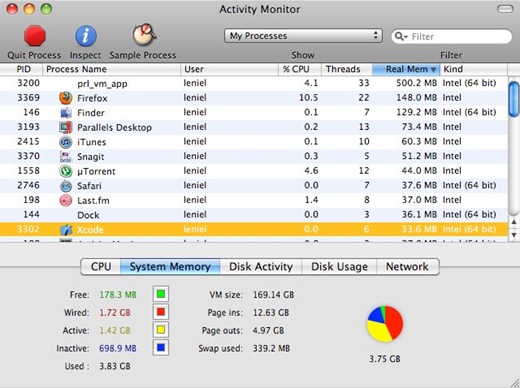Click the Parallels Desktop icon in list
The width and height of the screenshot is (520, 388).
pyautogui.click(x=66, y=127)
